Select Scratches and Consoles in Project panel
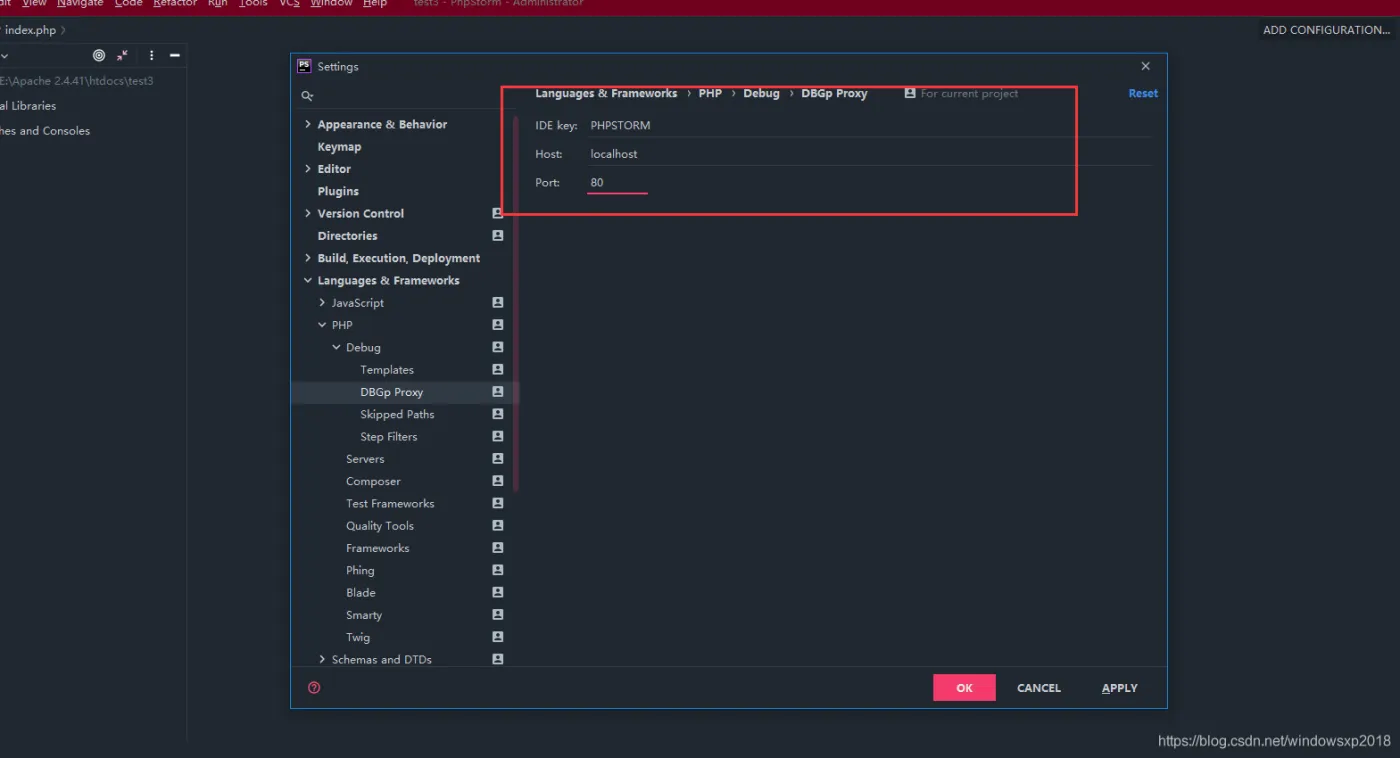The height and width of the screenshot is (758, 1400). point(44,131)
